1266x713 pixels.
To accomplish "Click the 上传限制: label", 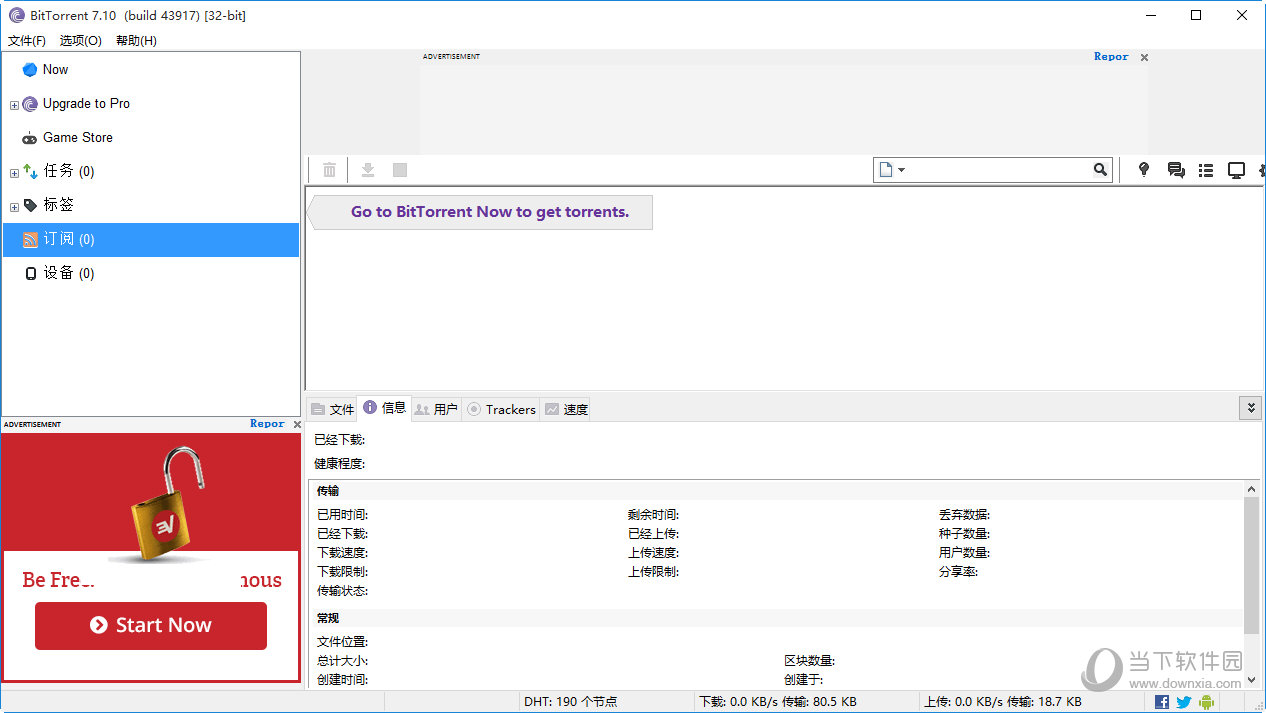I will click(653, 572).
